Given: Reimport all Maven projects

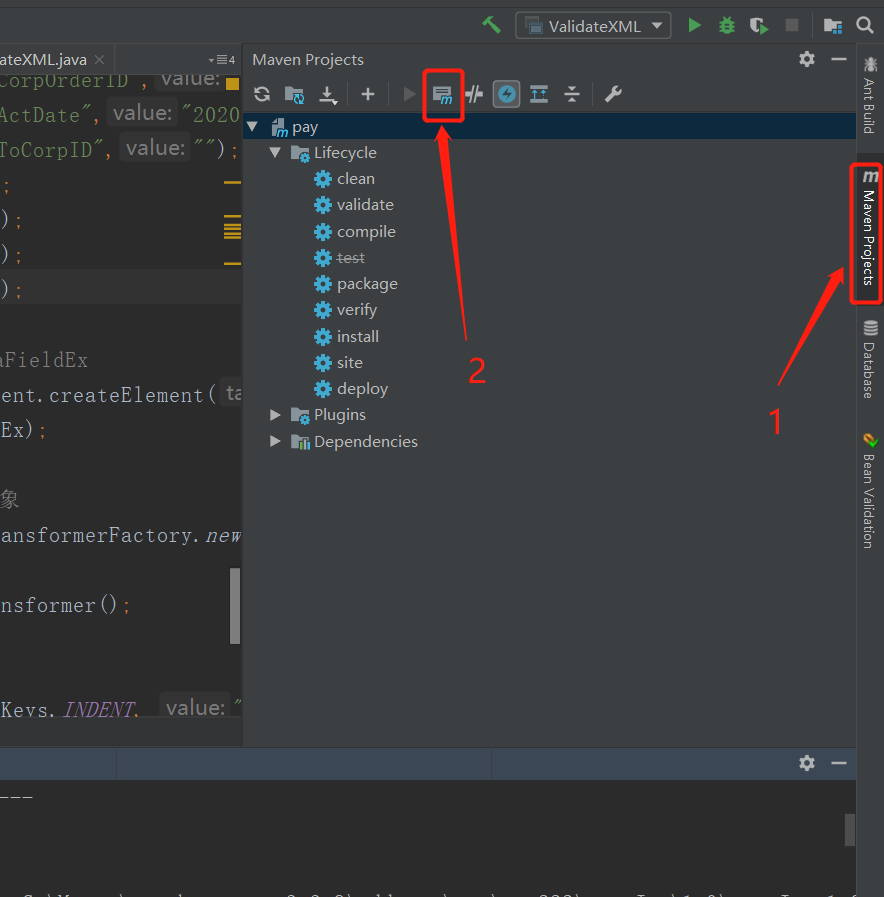Looking at the screenshot, I should (x=262, y=94).
